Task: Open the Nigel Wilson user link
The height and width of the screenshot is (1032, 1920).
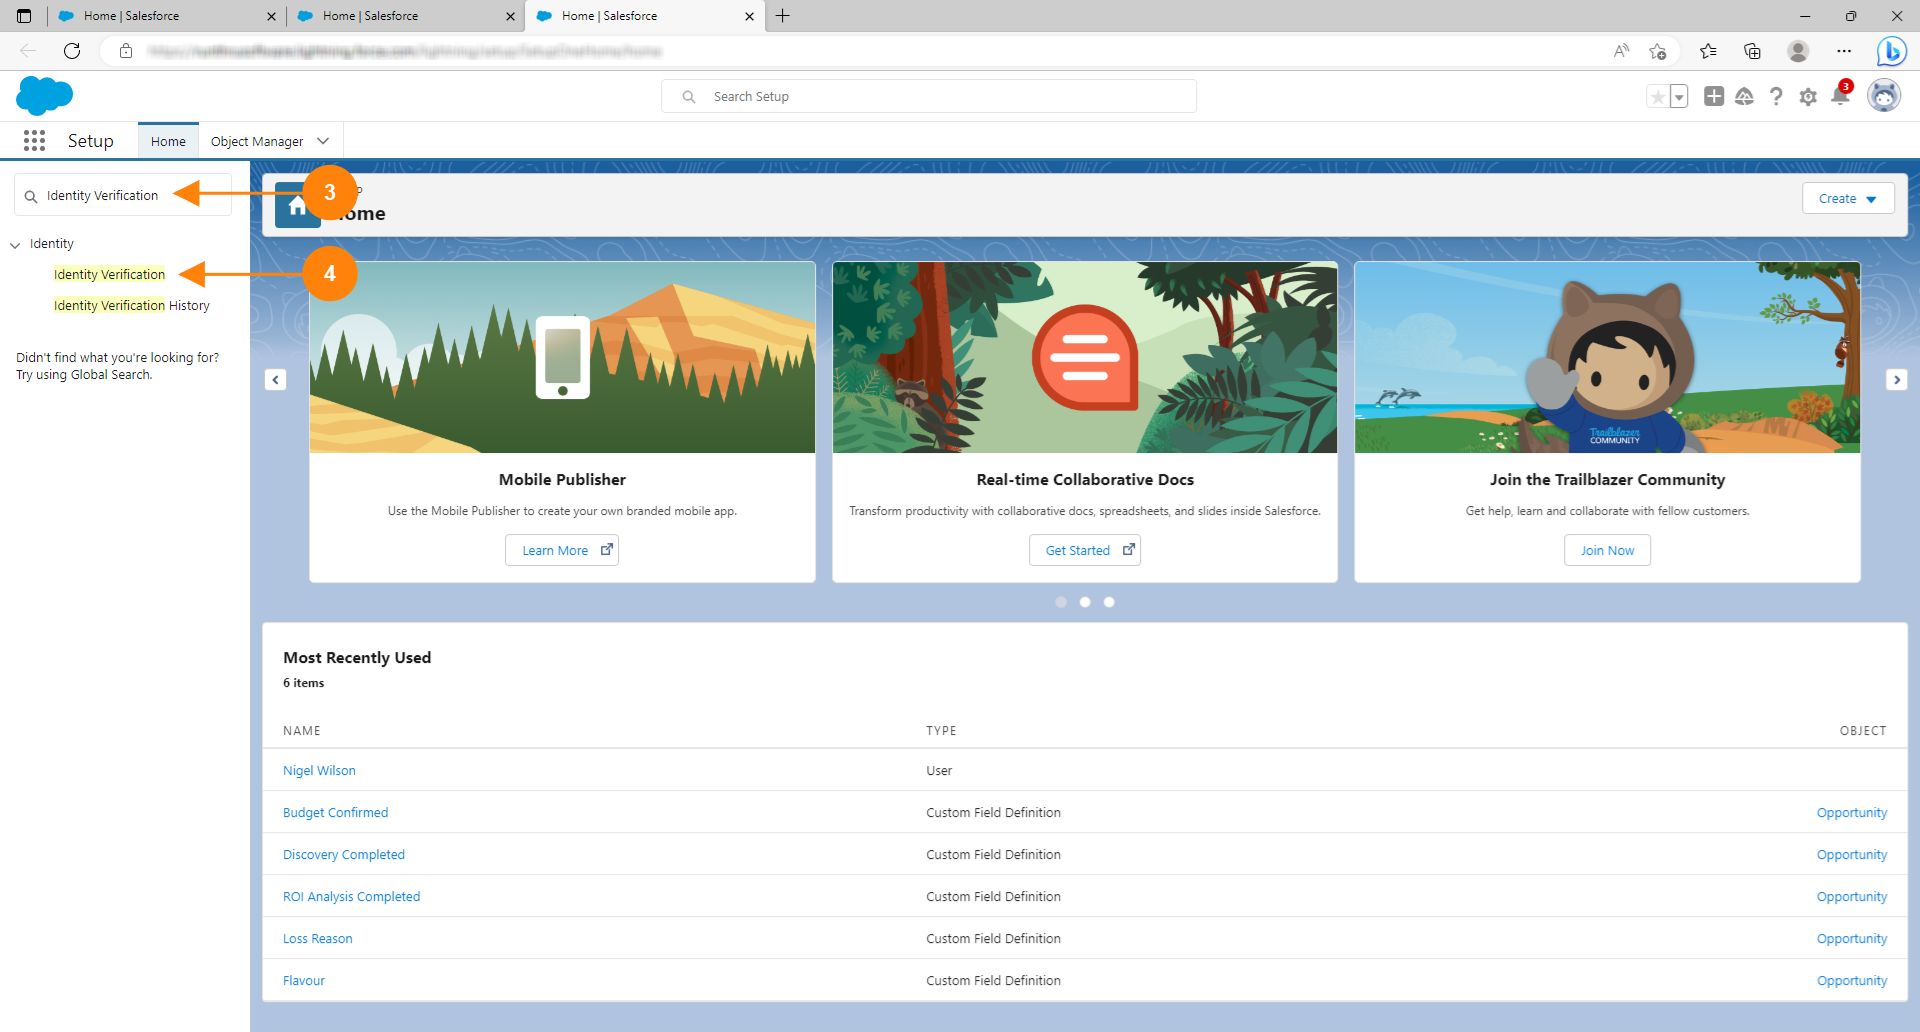Action: pyautogui.click(x=319, y=771)
